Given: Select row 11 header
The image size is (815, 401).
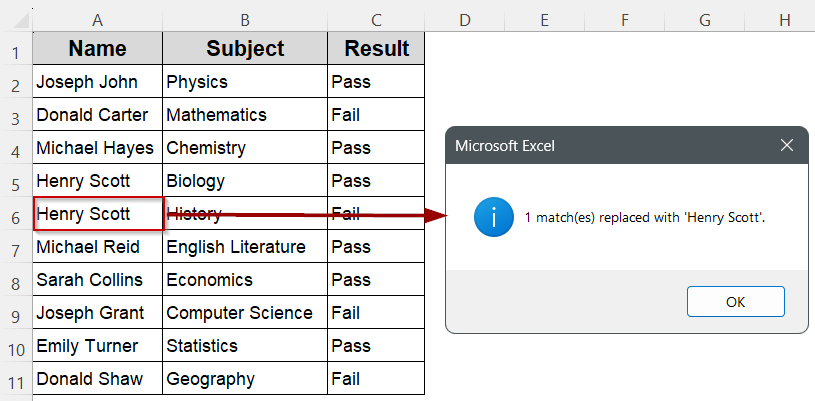Looking at the screenshot, I should (16, 380).
